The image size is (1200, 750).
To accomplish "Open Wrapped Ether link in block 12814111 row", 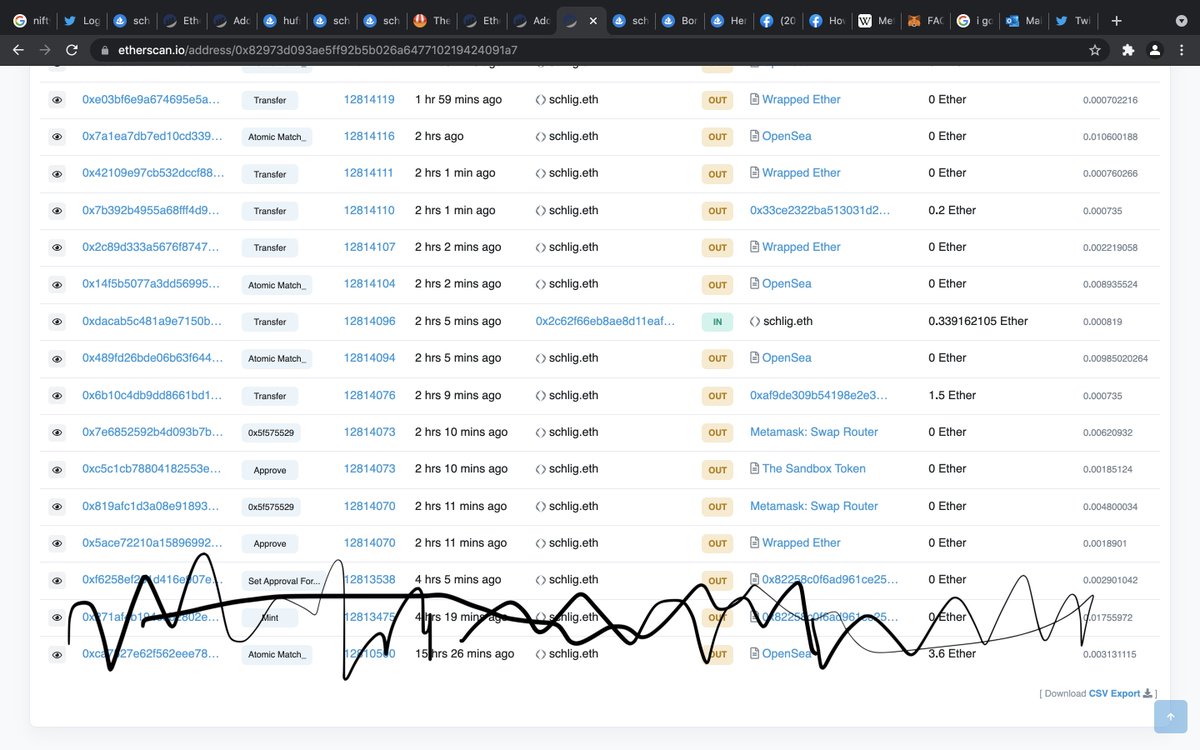I will tap(801, 173).
